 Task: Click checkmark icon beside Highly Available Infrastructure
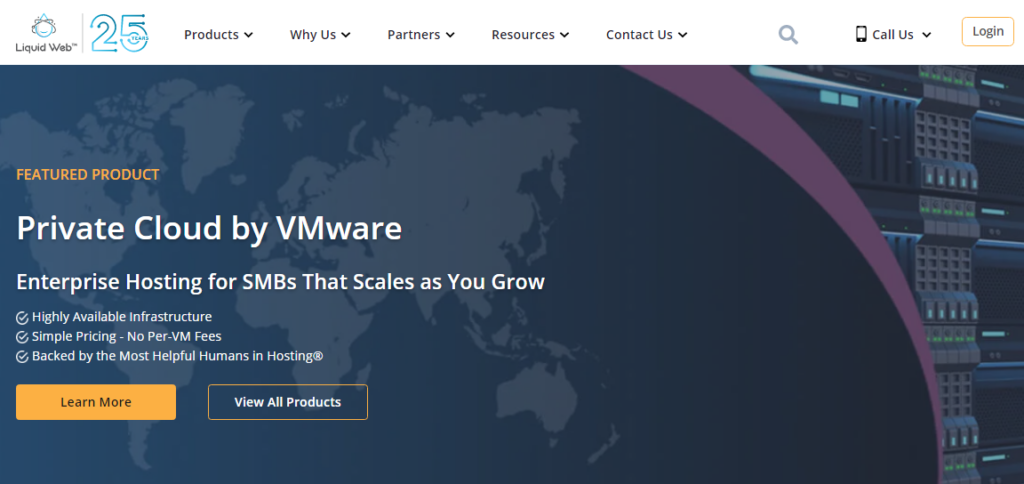pyautogui.click(x=22, y=317)
